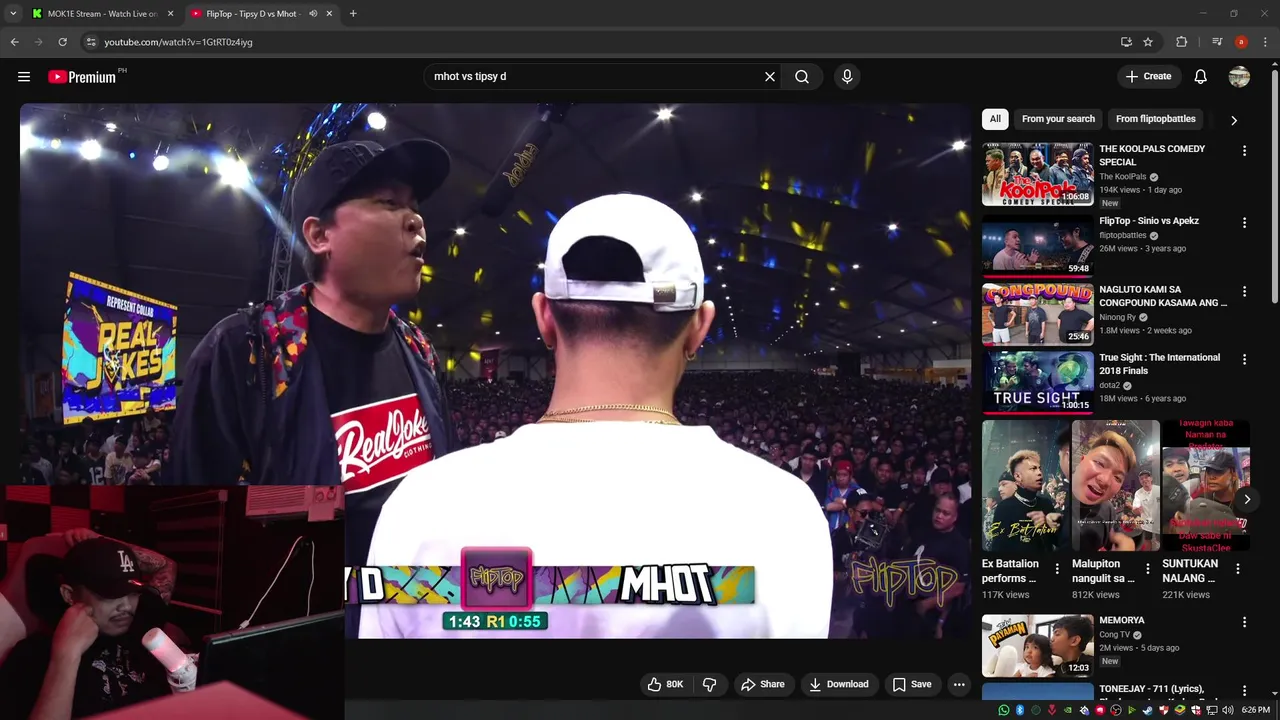Select the All filter chip

pyautogui.click(x=995, y=119)
